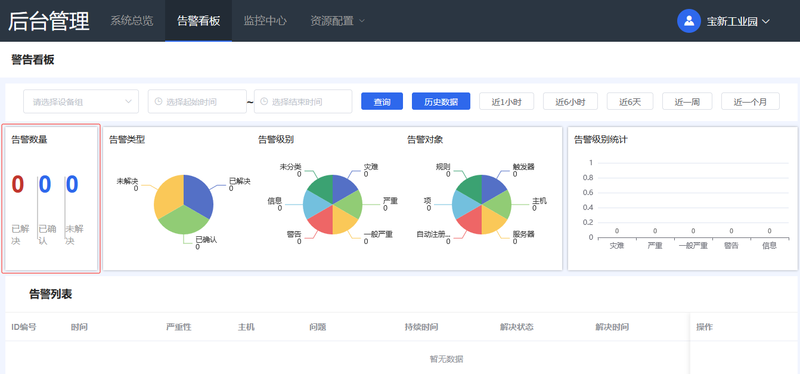The width and height of the screenshot is (800, 374).
Task: Click light blue 信息 slice in 告警级别 pie
Action: 314,205
